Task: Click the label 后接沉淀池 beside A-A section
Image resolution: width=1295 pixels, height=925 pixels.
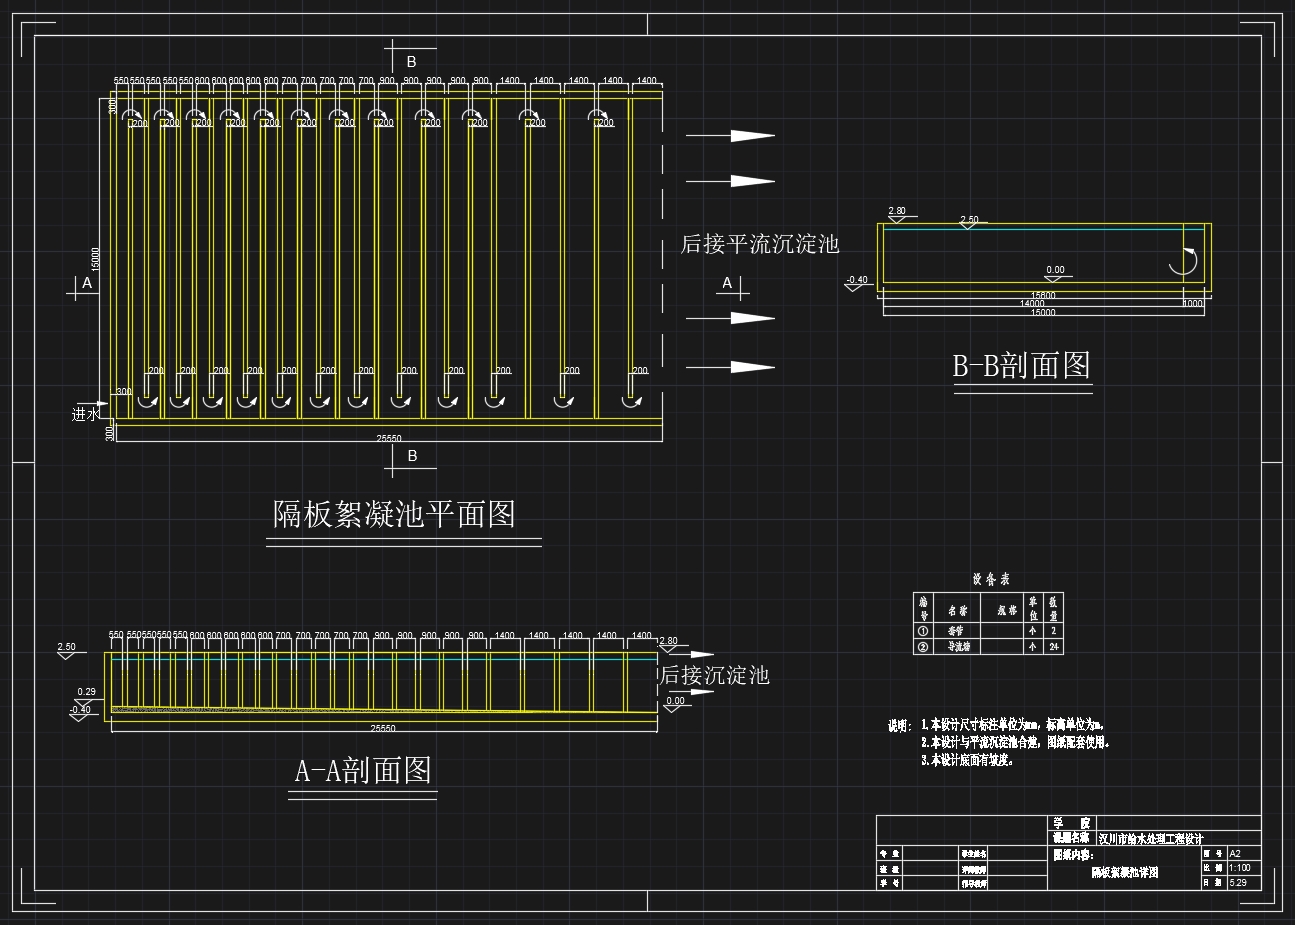Action: pyautogui.click(x=714, y=676)
